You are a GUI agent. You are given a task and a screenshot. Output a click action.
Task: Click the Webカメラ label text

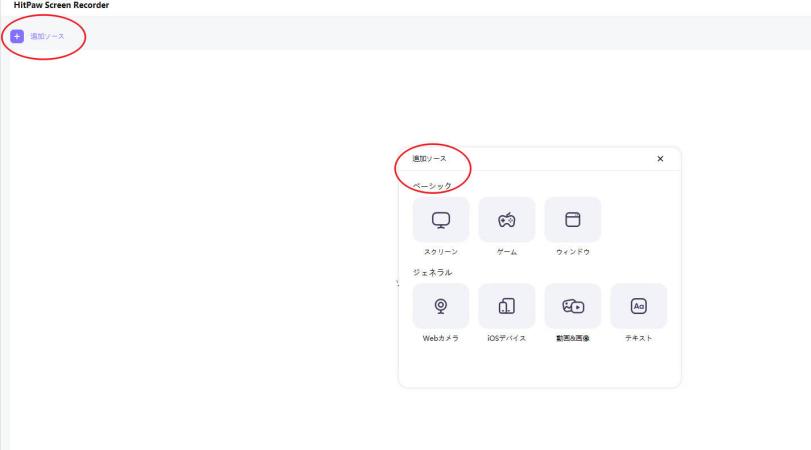click(441, 338)
